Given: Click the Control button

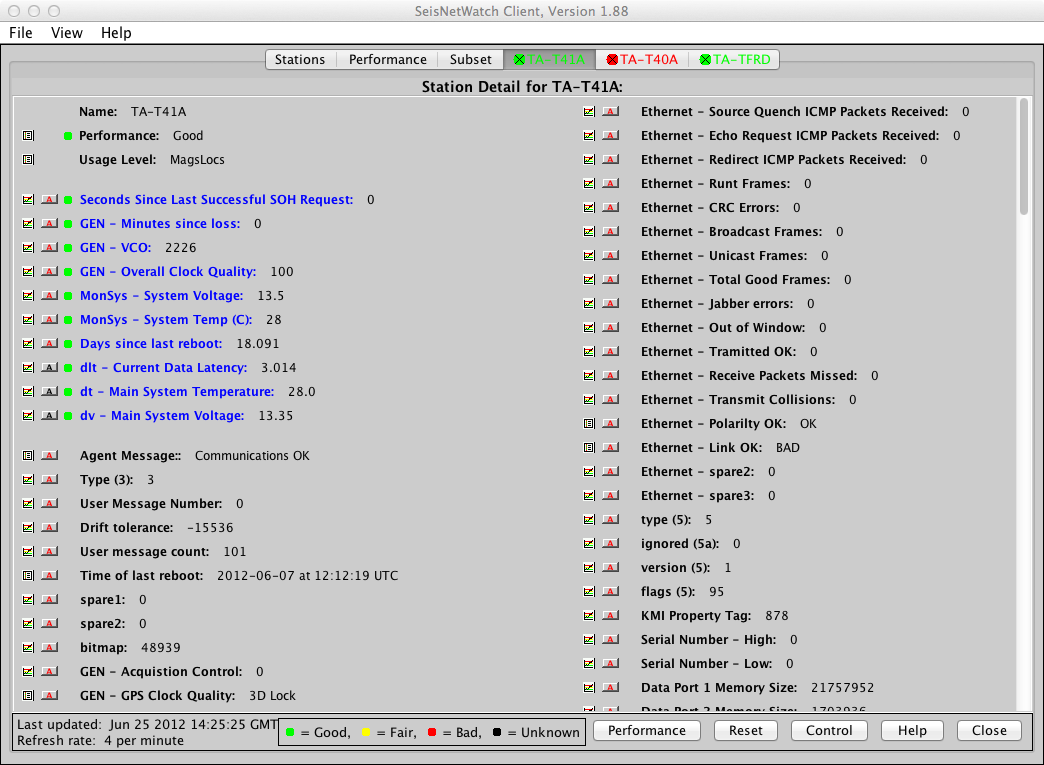Looking at the screenshot, I should click(829, 730).
